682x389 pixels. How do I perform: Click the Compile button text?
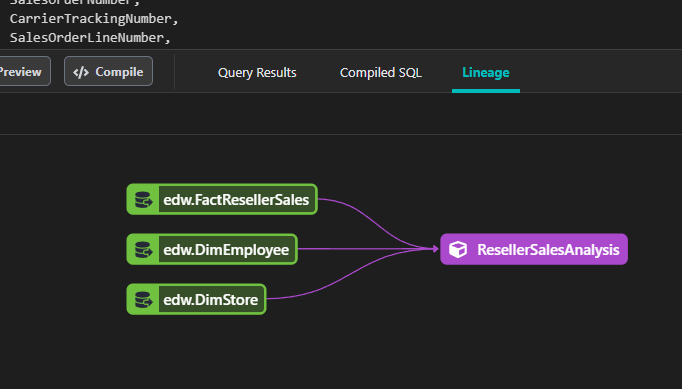point(119,72)
